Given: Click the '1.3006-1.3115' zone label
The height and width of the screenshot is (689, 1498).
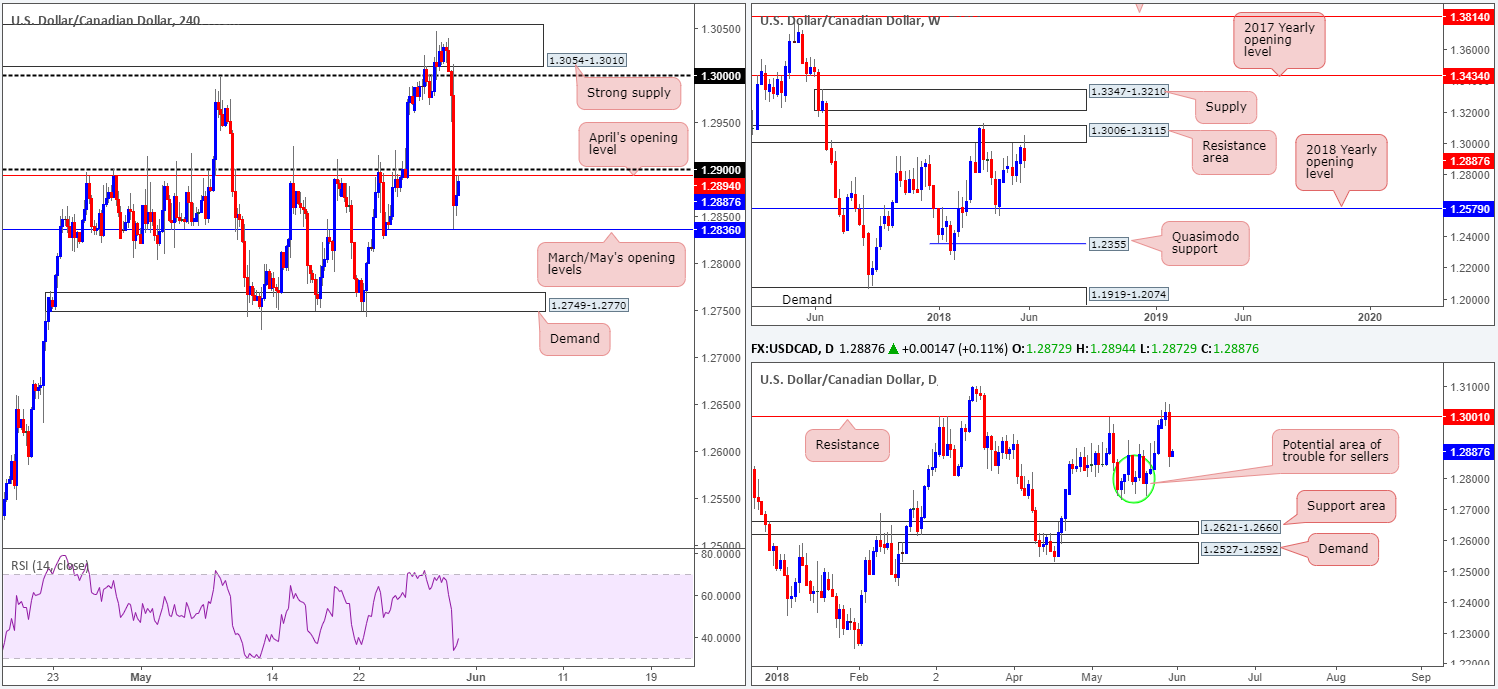Looking at the screenshot, I should 1129,131.
